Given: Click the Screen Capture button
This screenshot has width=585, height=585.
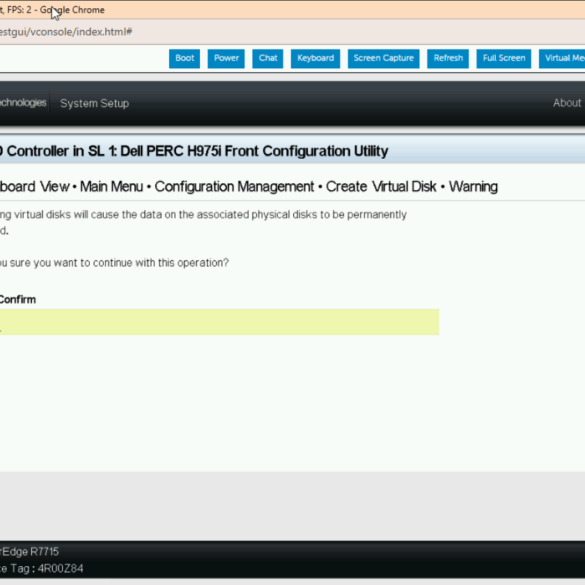Looking at the screenshot, I should tap(384, 59).
